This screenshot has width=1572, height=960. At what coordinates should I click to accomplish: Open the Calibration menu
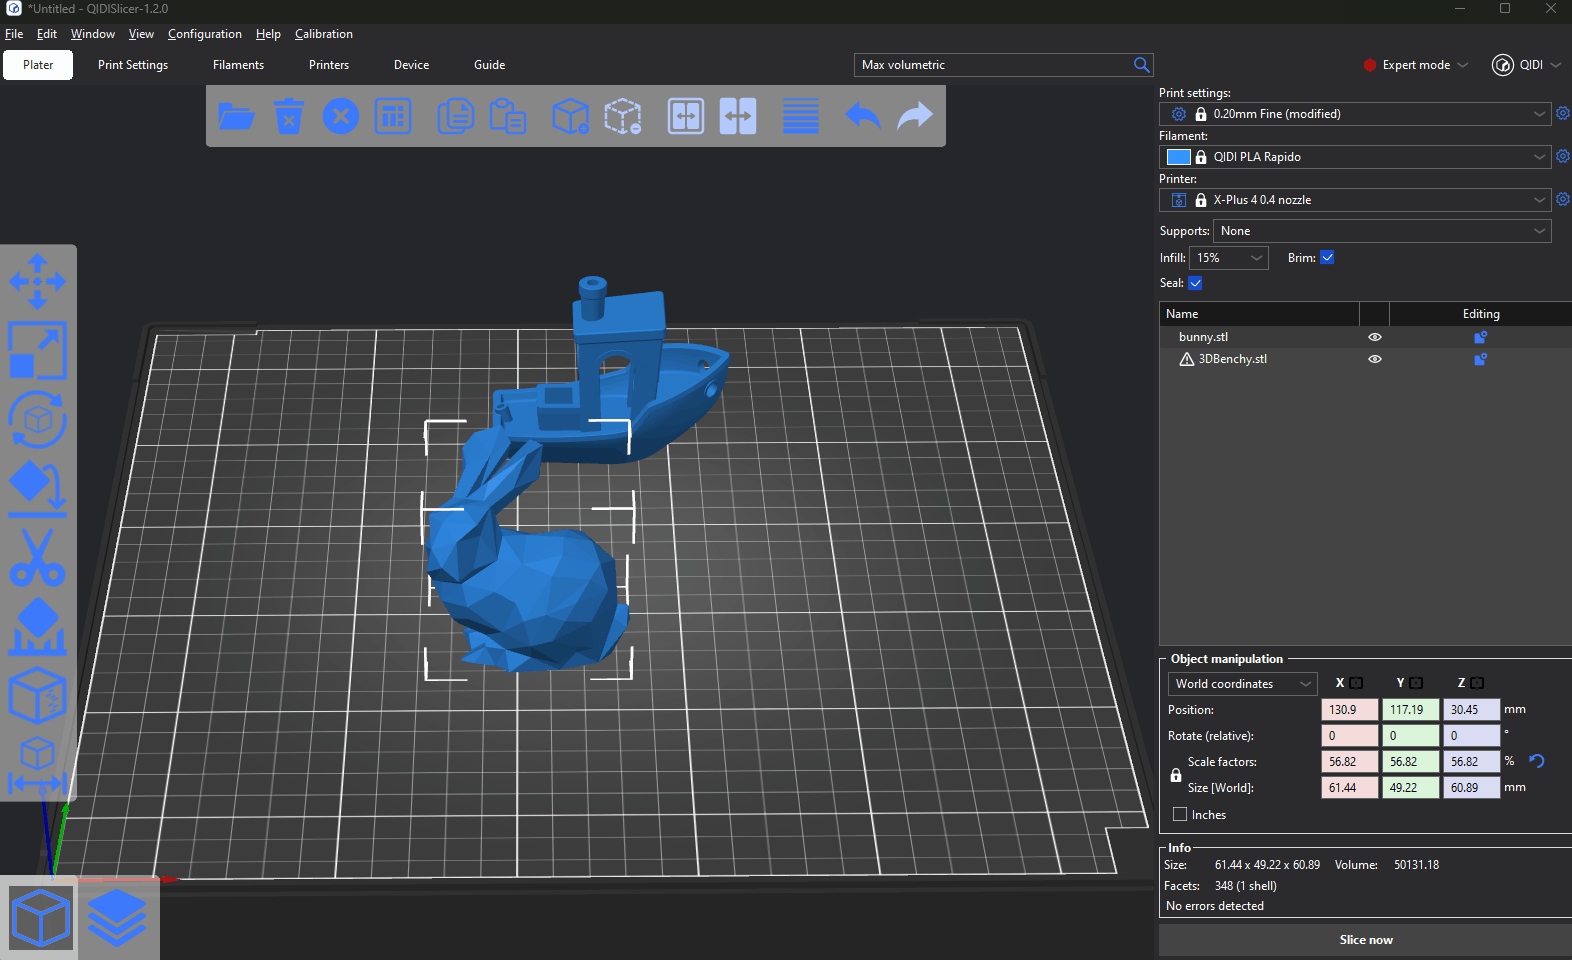click(x=323, y=34)
